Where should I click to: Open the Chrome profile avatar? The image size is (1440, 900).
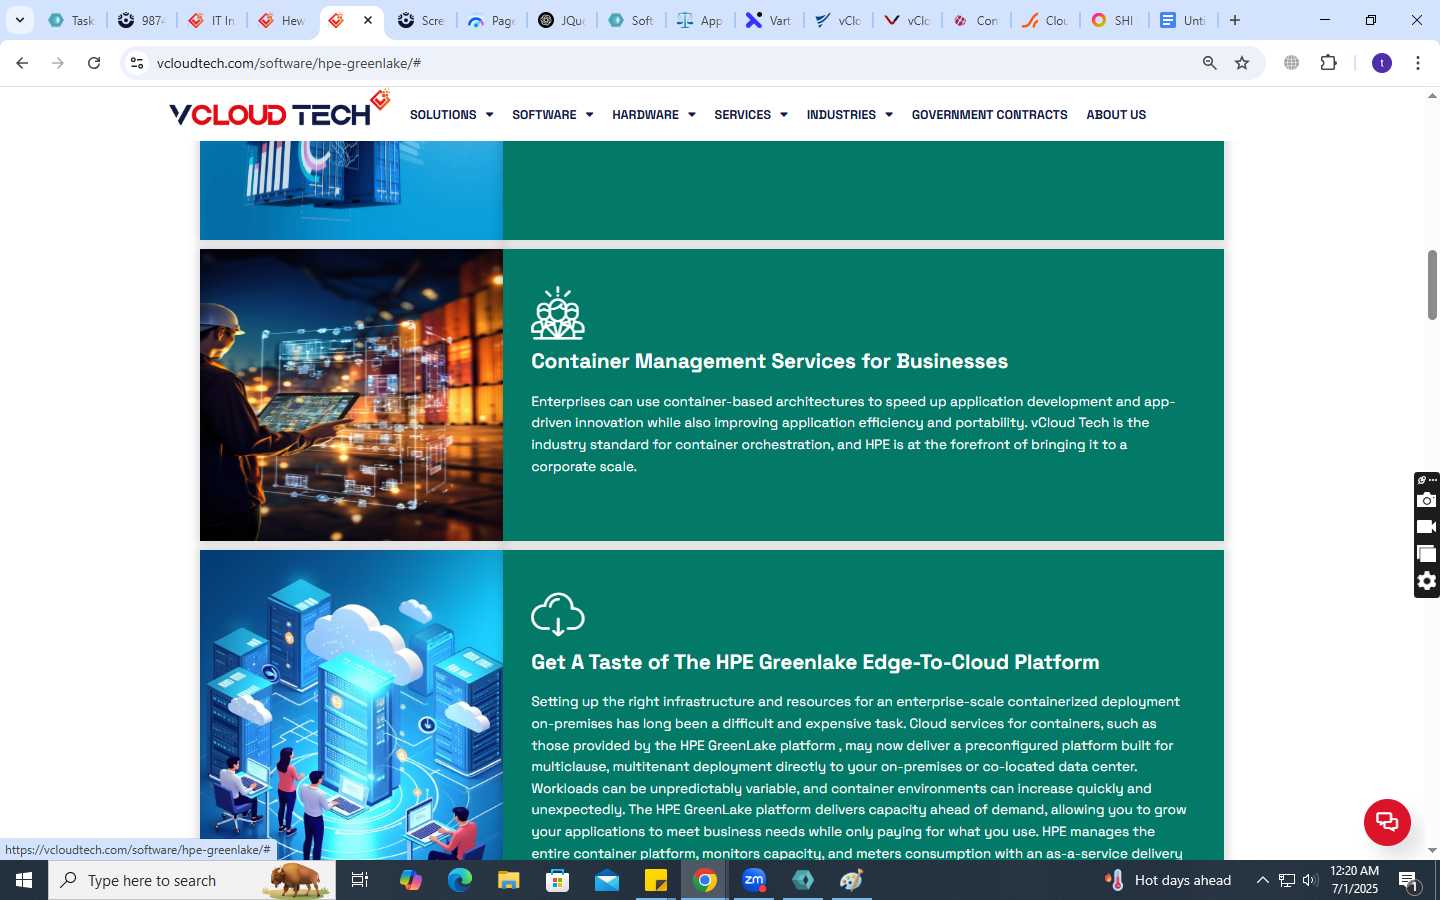click(x=1382, y=63)
